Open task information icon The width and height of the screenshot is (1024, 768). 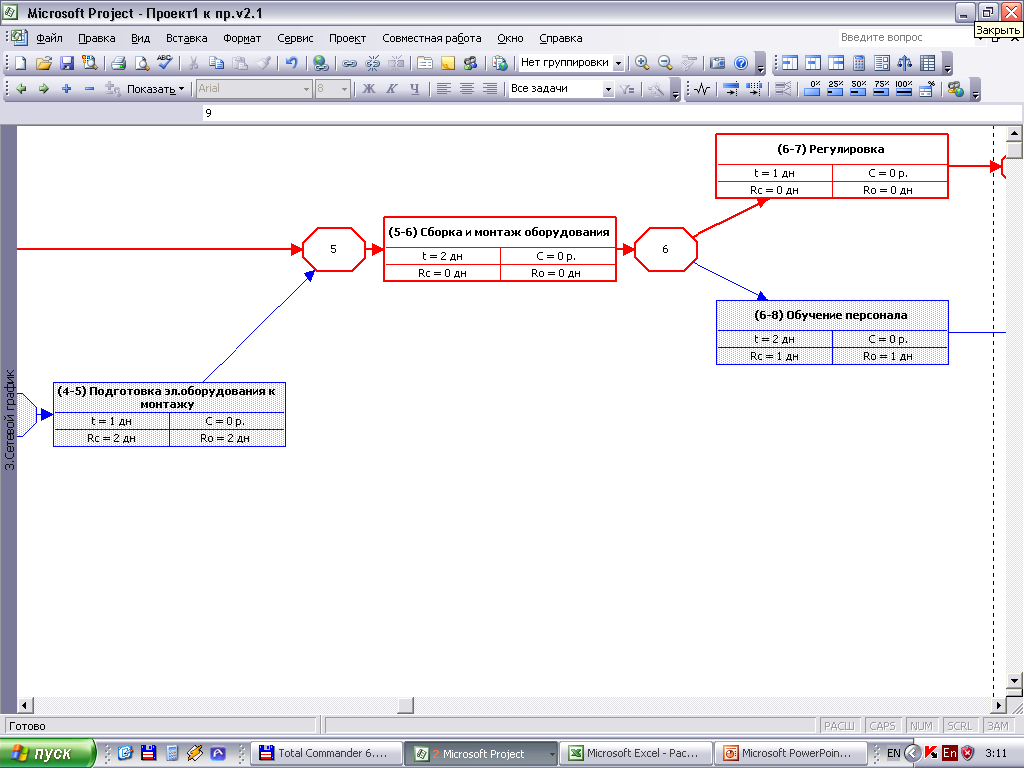coord(425,63)
